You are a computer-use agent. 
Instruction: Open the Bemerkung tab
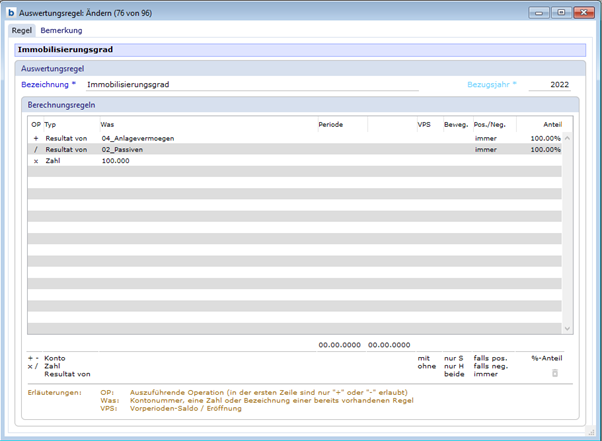coord(61,31)
